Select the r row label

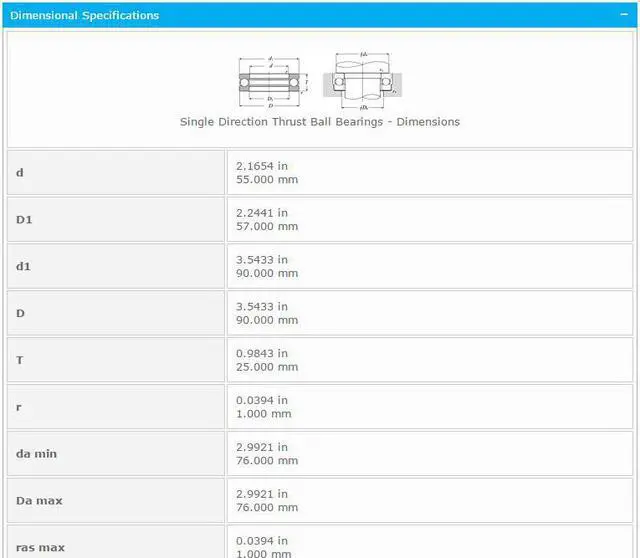(x=19, y=407)
